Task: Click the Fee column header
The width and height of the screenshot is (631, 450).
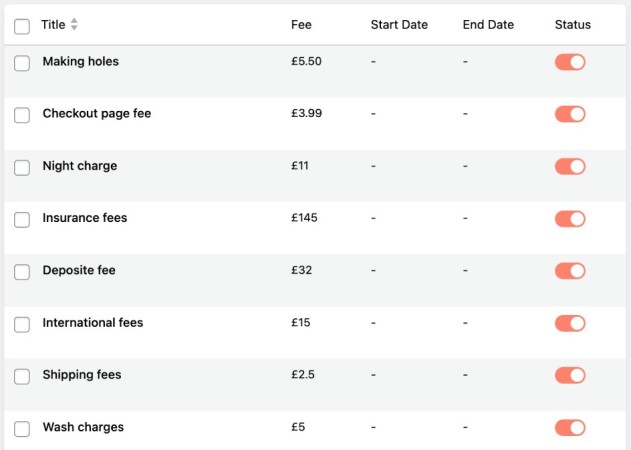Action: coord(301,25)
